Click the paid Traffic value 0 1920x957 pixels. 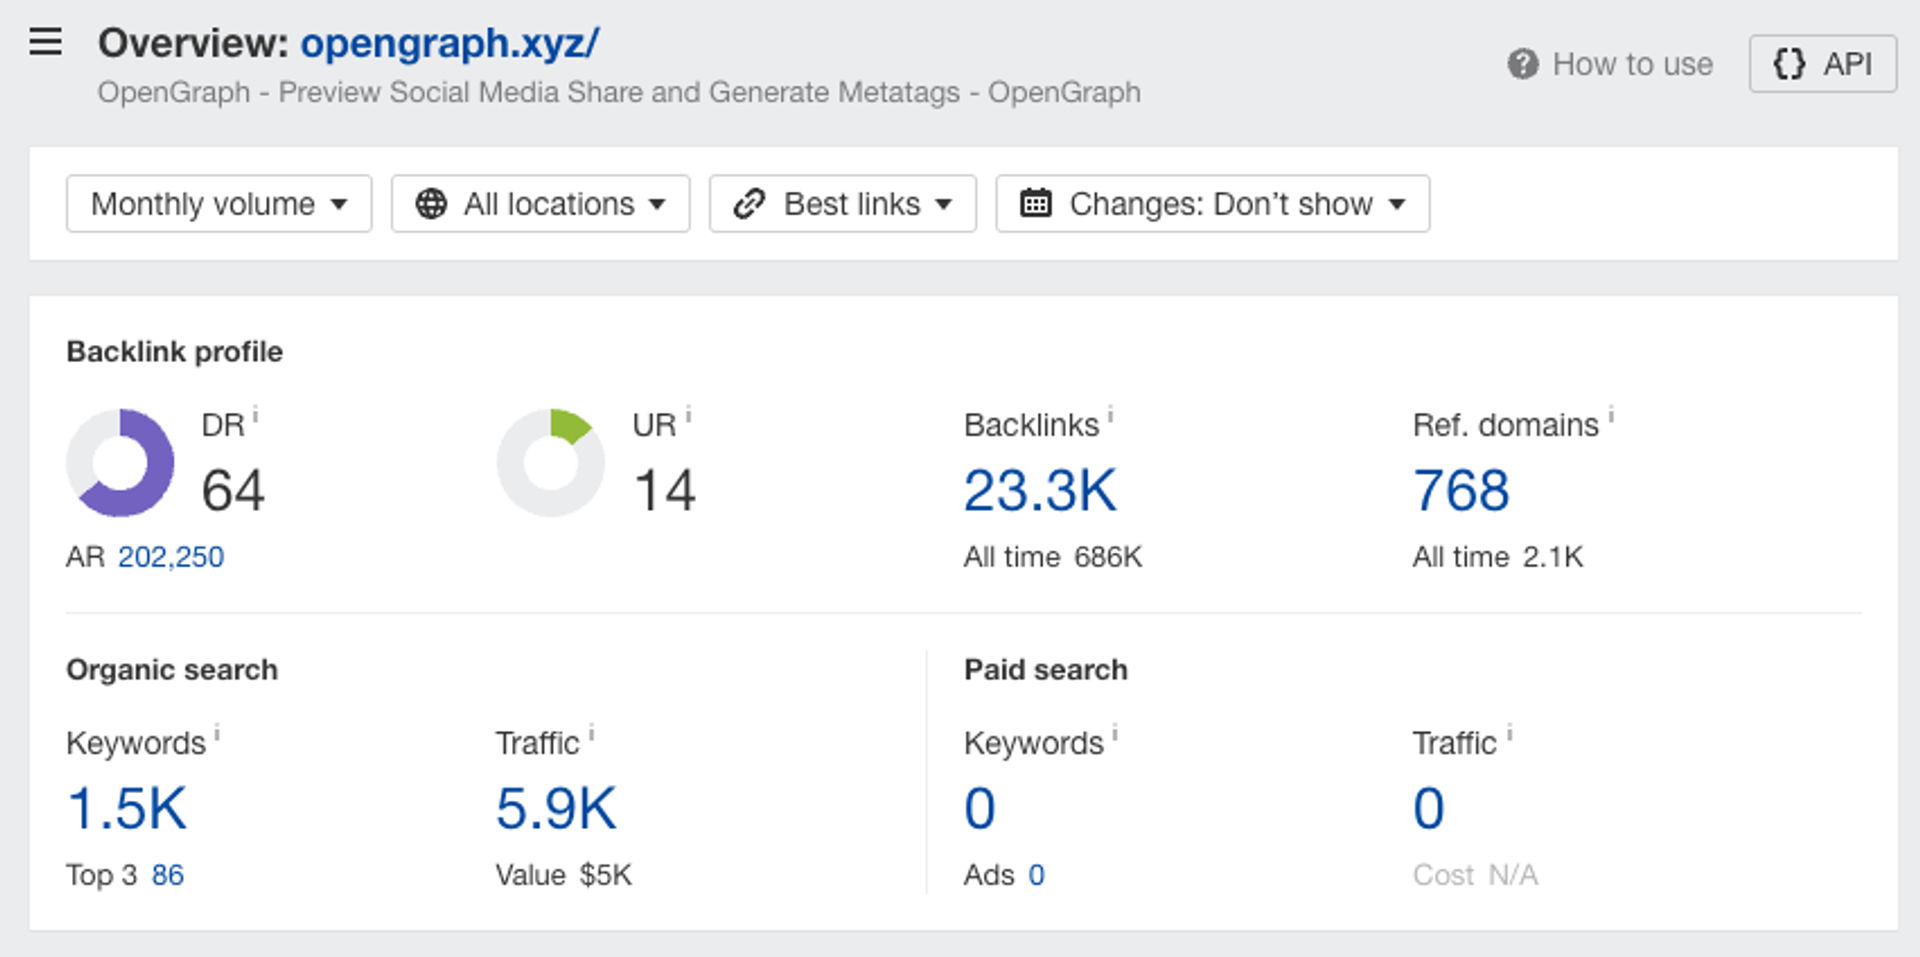coord(1429,808)
